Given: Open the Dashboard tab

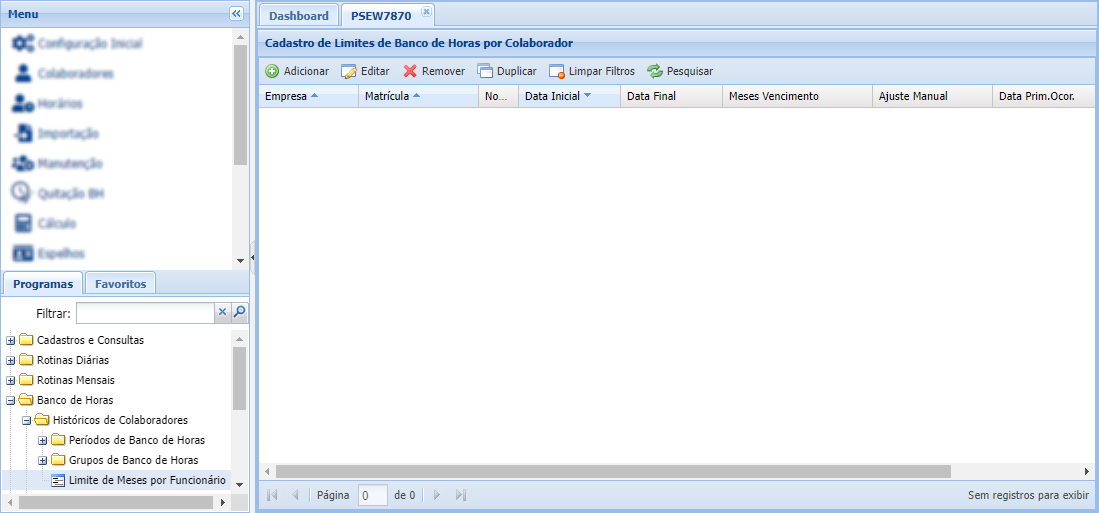Looking at the screenshot, I should pos(298,16).
